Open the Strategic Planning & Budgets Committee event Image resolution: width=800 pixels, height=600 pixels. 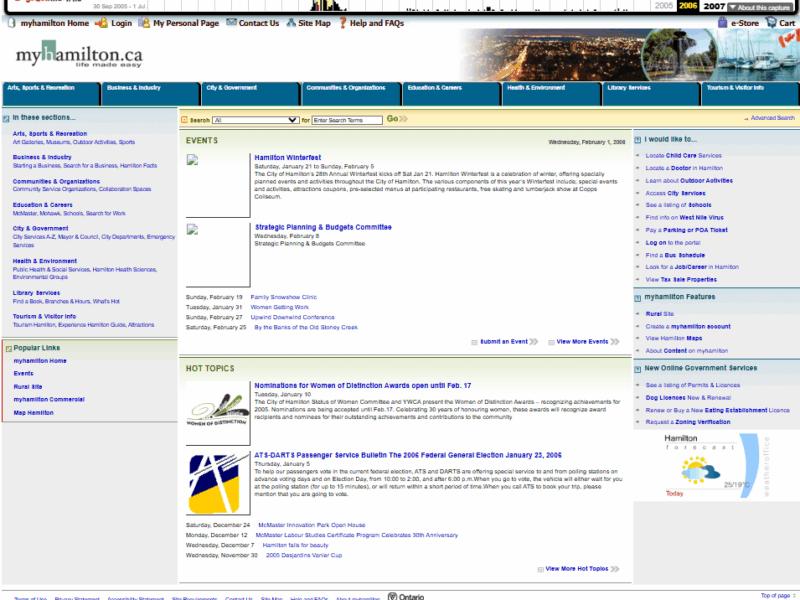coord(323,227)
